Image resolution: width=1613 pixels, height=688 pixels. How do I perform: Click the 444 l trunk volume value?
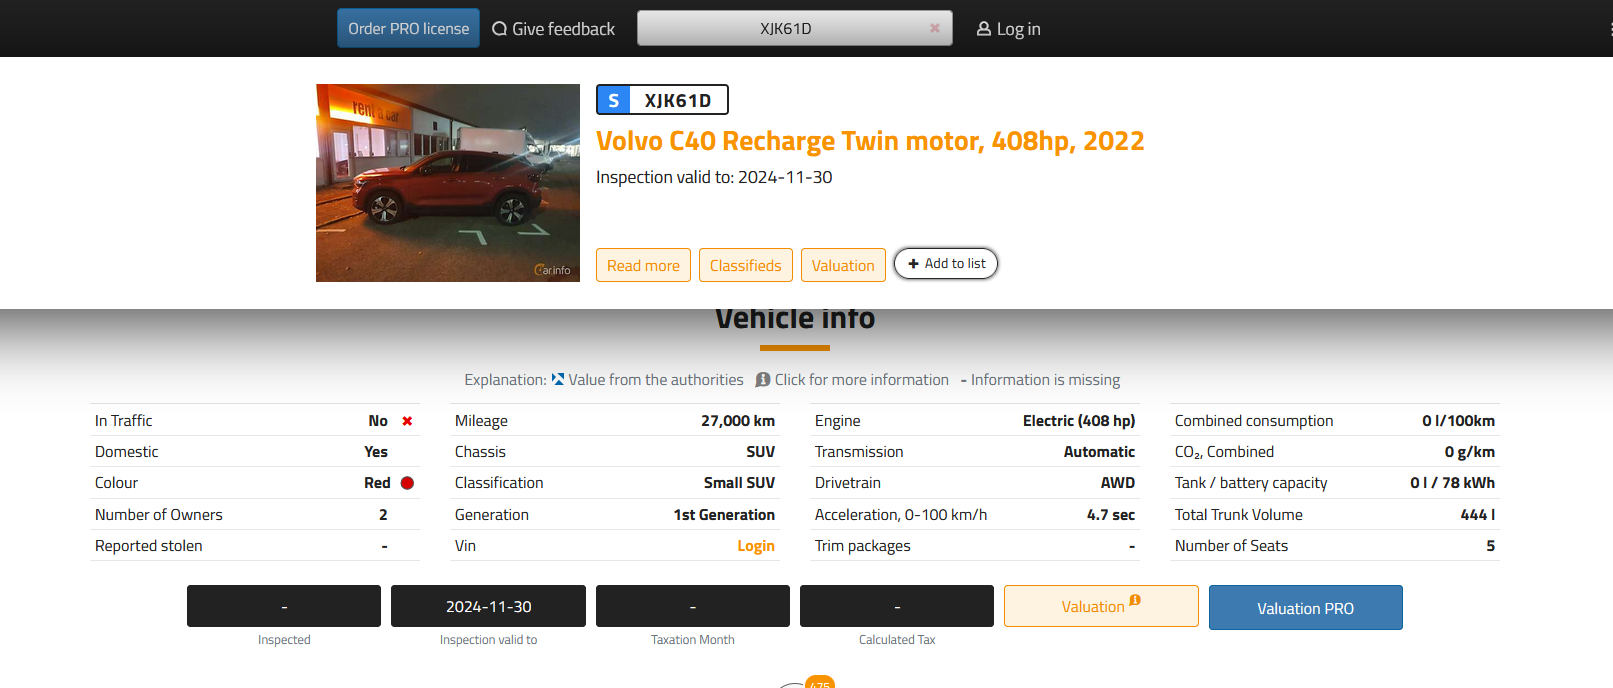click(x=1478, y=515)
